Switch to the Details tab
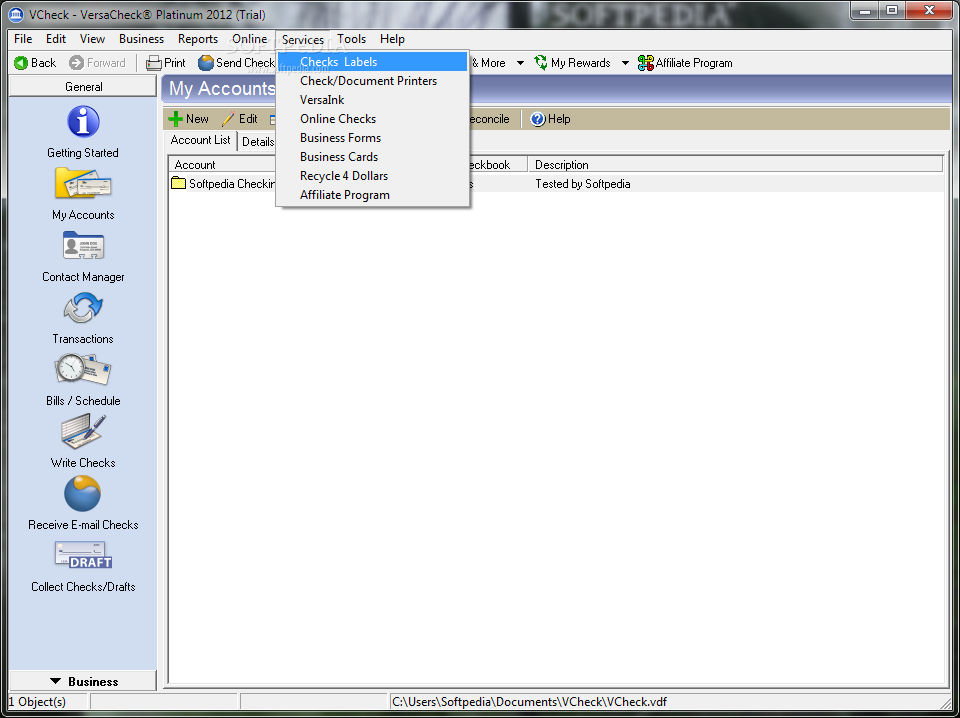The image size is (960, 718). [x=258, y=142]
